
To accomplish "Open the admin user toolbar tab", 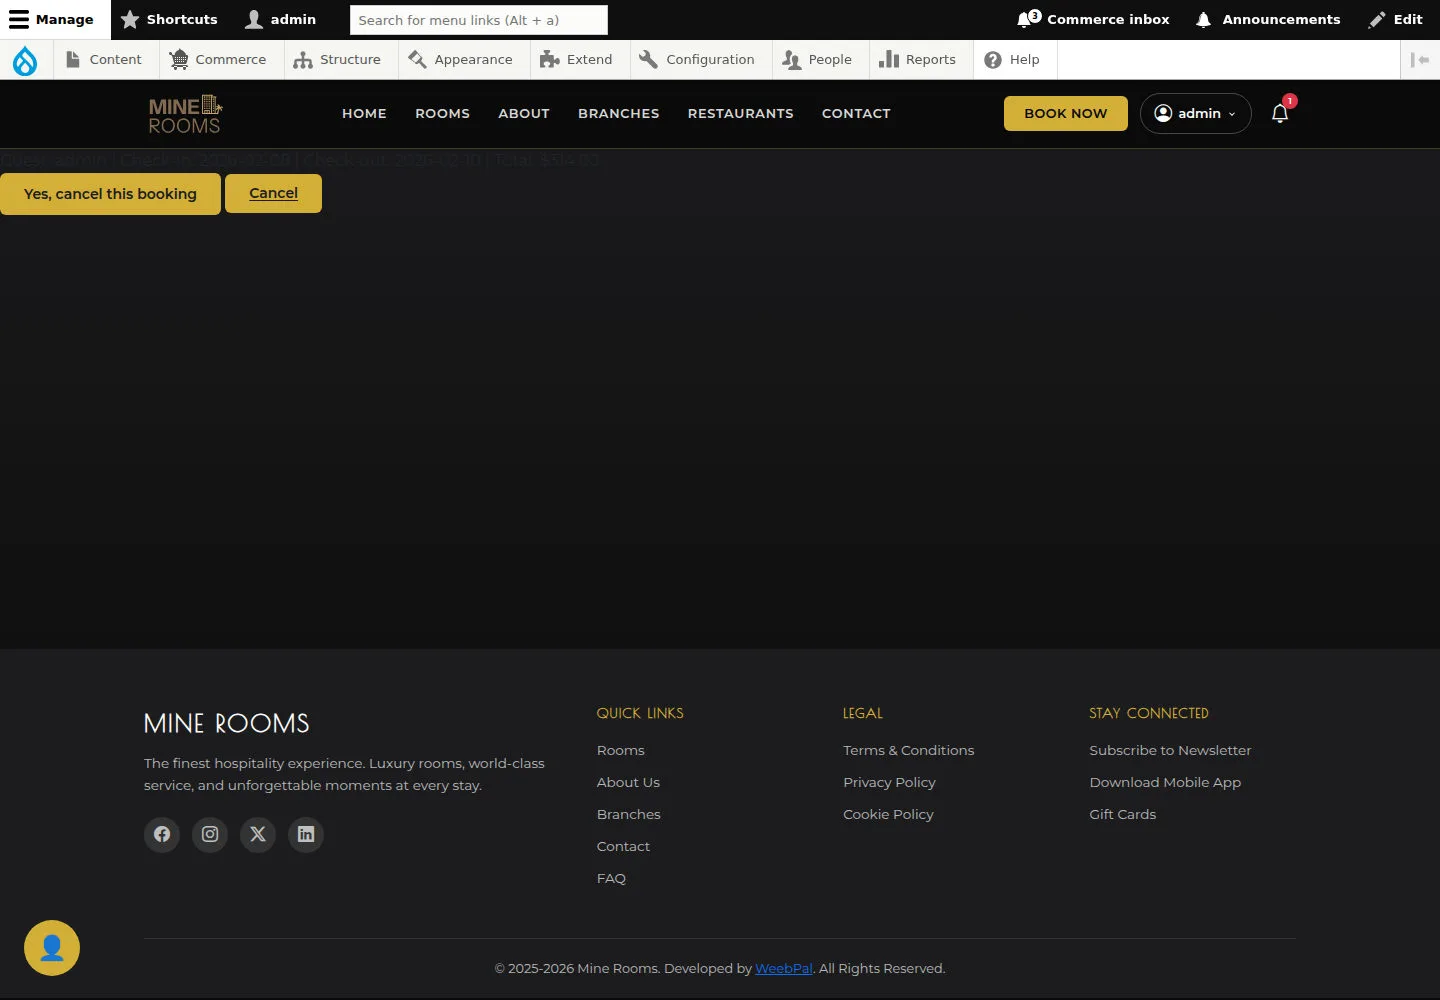I will pyautogui.click(x=281, y=20).
